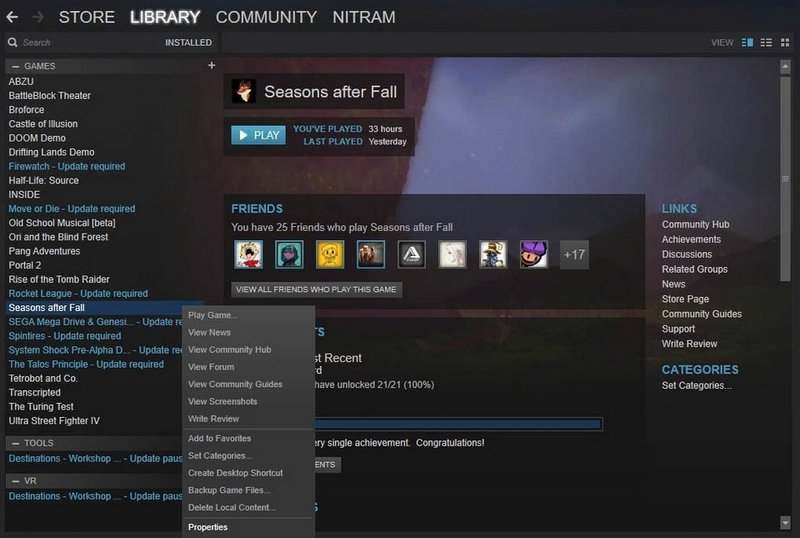Open second friend avatar with teal frame
Screen dimensions: 800x538
(x=289, y=254)
